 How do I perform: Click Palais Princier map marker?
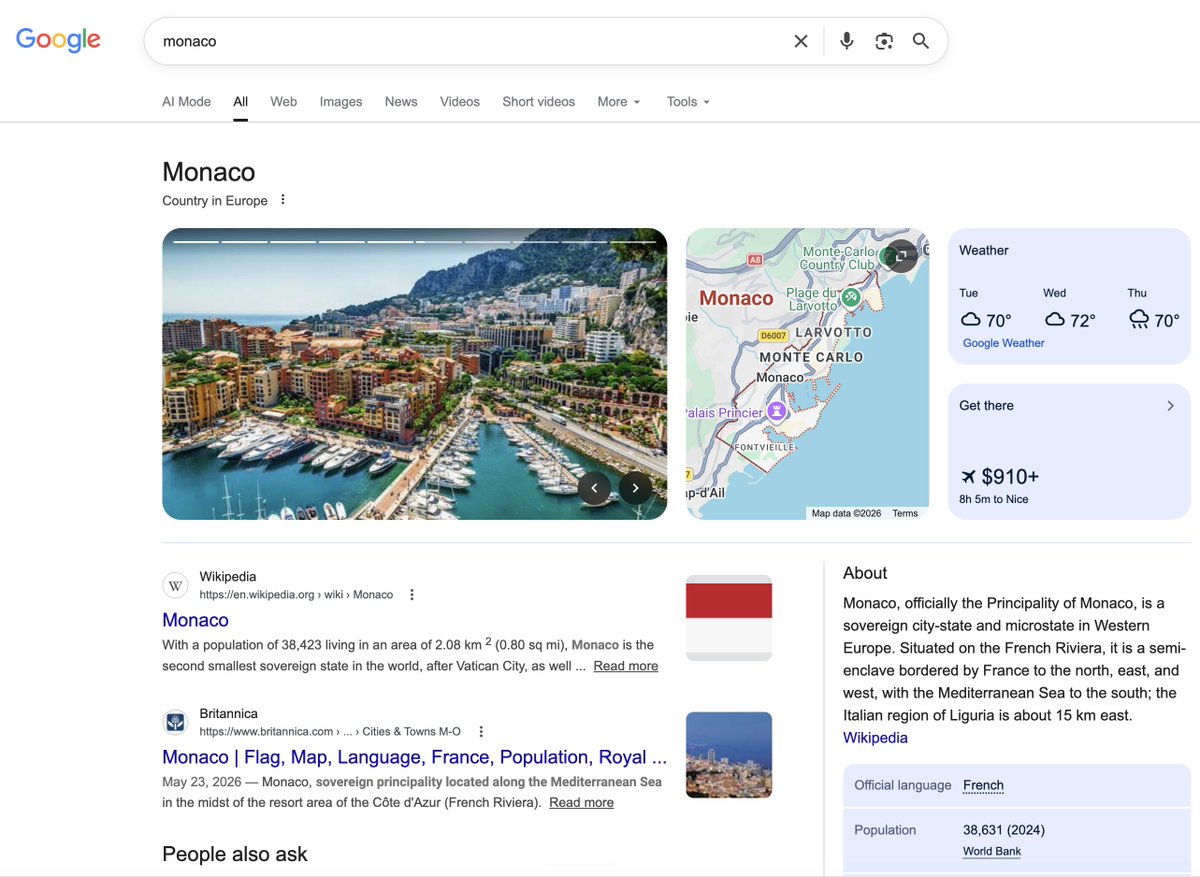pyautogui.click(x=777, y=411)
